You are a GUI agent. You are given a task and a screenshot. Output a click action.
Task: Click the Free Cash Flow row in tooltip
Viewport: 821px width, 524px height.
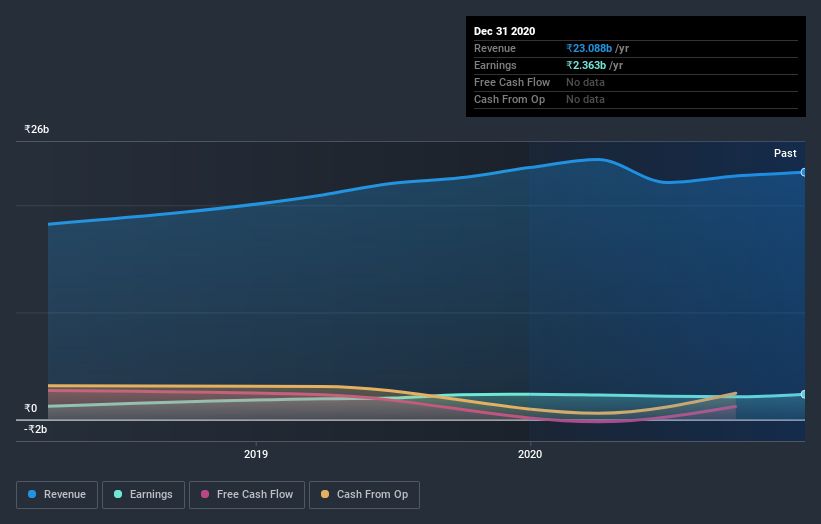click(x=636, y=83)
